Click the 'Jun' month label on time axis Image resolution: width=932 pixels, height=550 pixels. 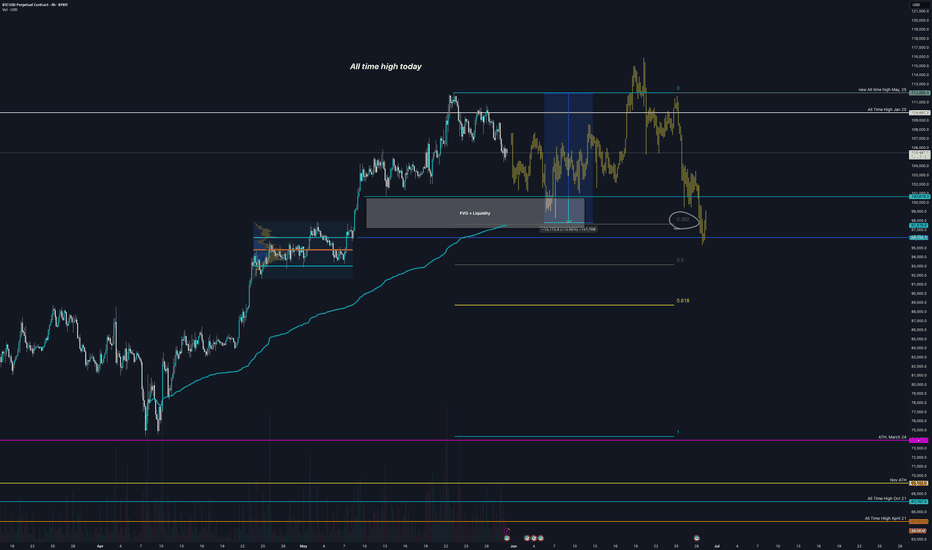tap(514, 546)
